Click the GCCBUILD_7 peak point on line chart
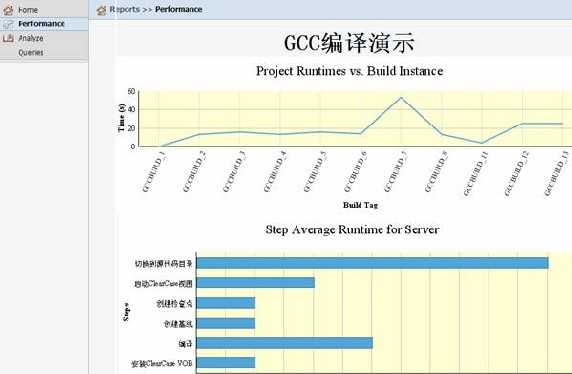 (x=401, y=98)
